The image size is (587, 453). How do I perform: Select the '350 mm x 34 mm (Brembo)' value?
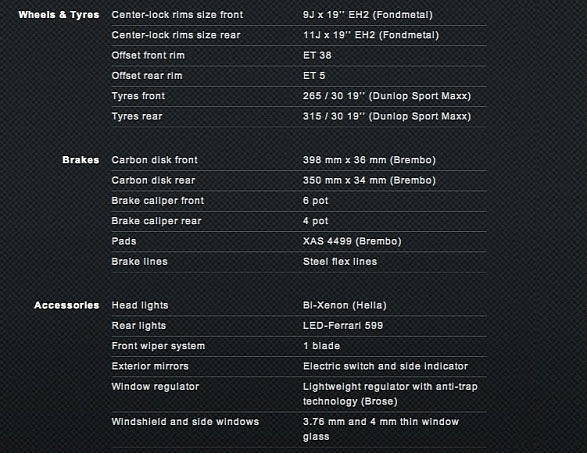tap(369, 180)
